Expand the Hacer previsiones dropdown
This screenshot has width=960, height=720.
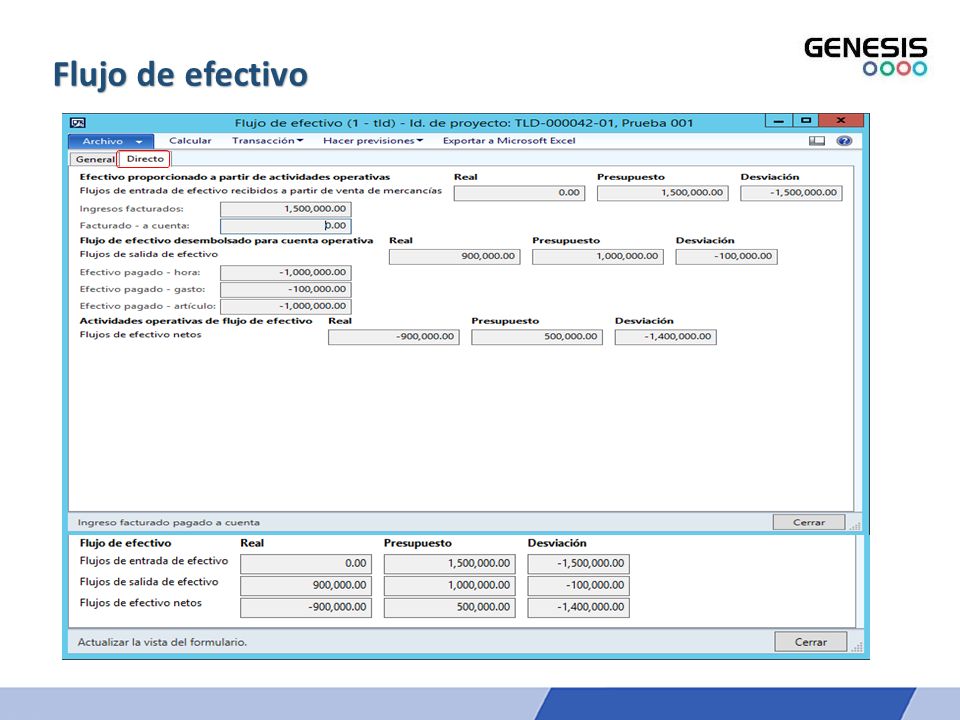pos(373,141)
